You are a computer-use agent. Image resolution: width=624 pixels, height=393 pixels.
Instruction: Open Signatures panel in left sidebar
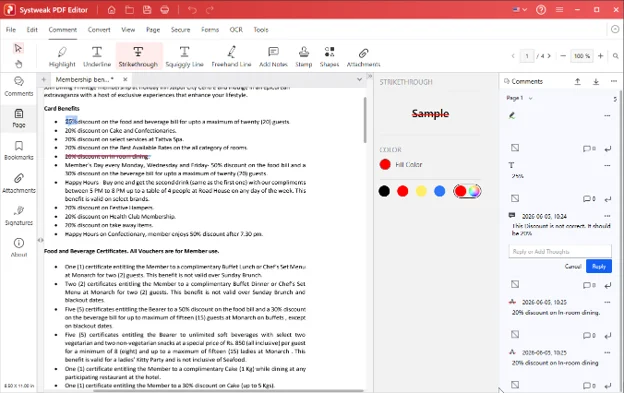[x=19, y=215]
